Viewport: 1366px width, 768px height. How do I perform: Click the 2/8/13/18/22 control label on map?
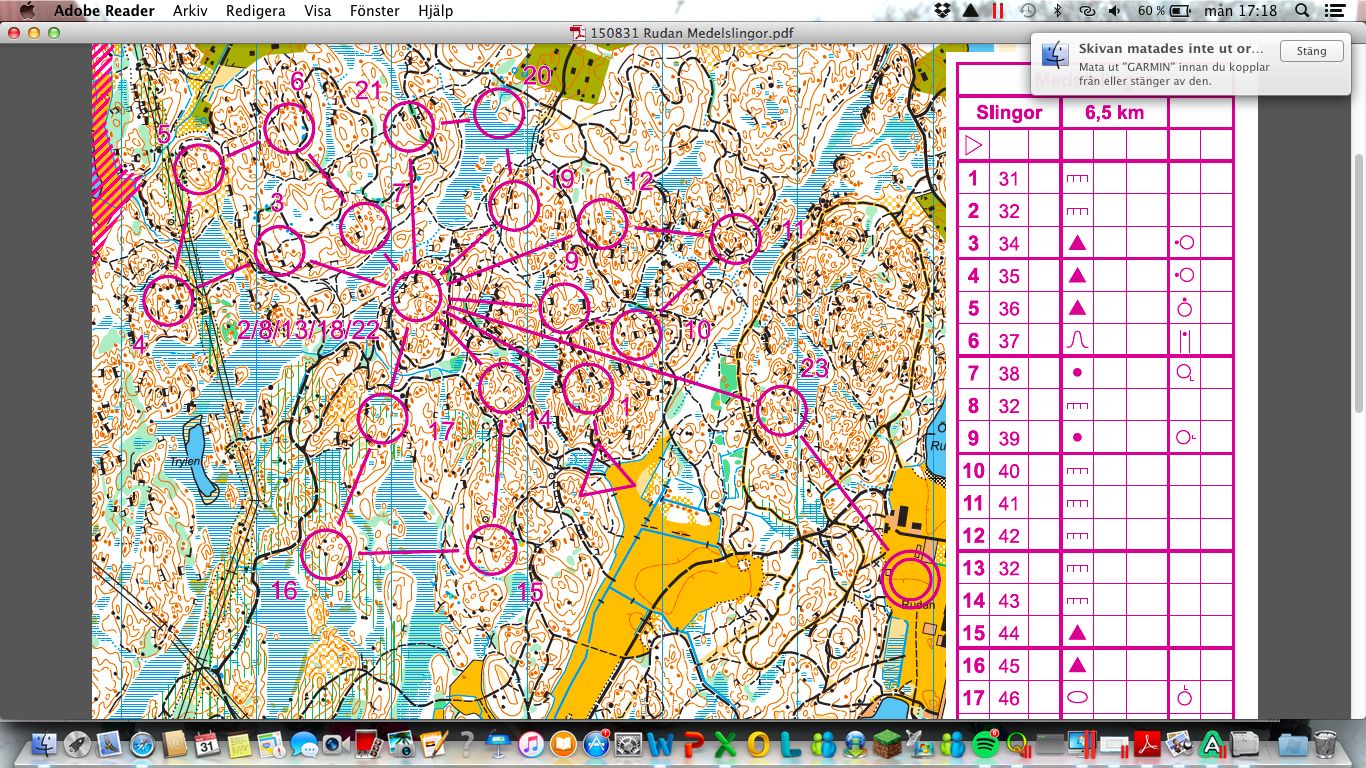(309, 330)
